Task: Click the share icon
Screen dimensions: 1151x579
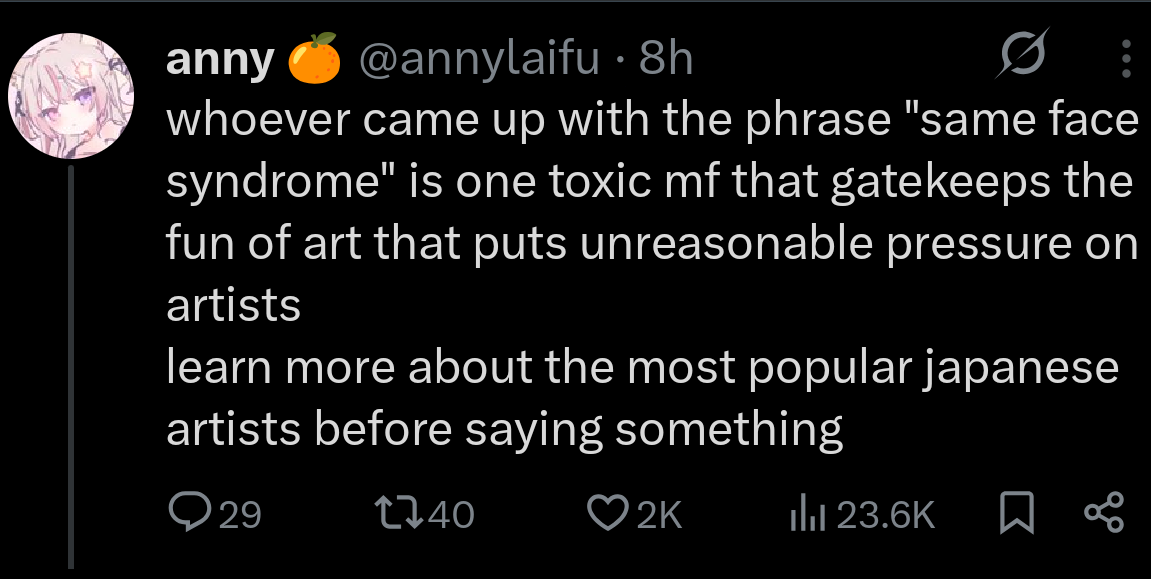Action: [x=1103, y=514]
